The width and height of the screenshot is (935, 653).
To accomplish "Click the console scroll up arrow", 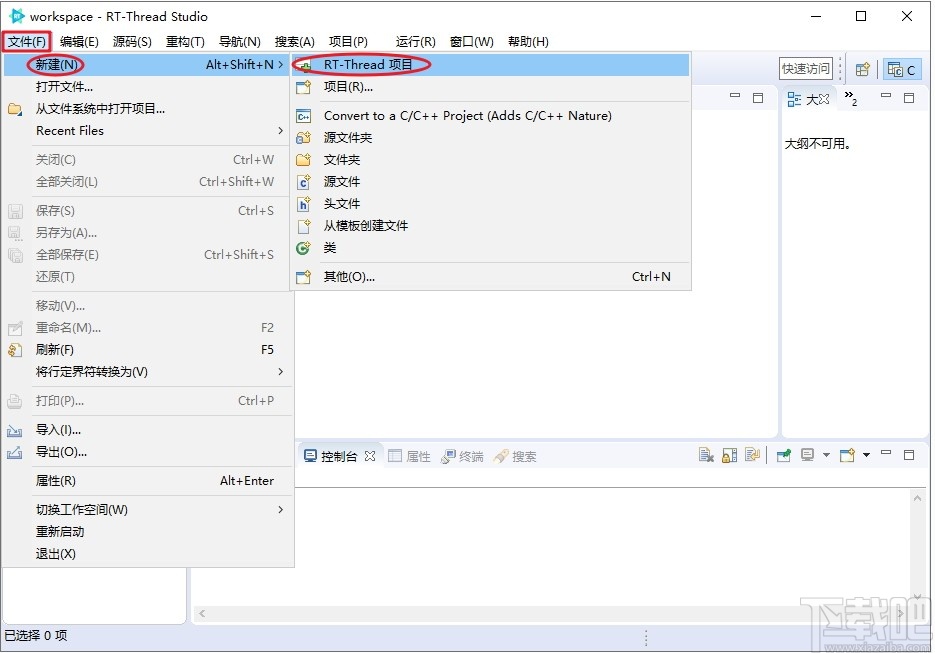I will click(917, 499).
